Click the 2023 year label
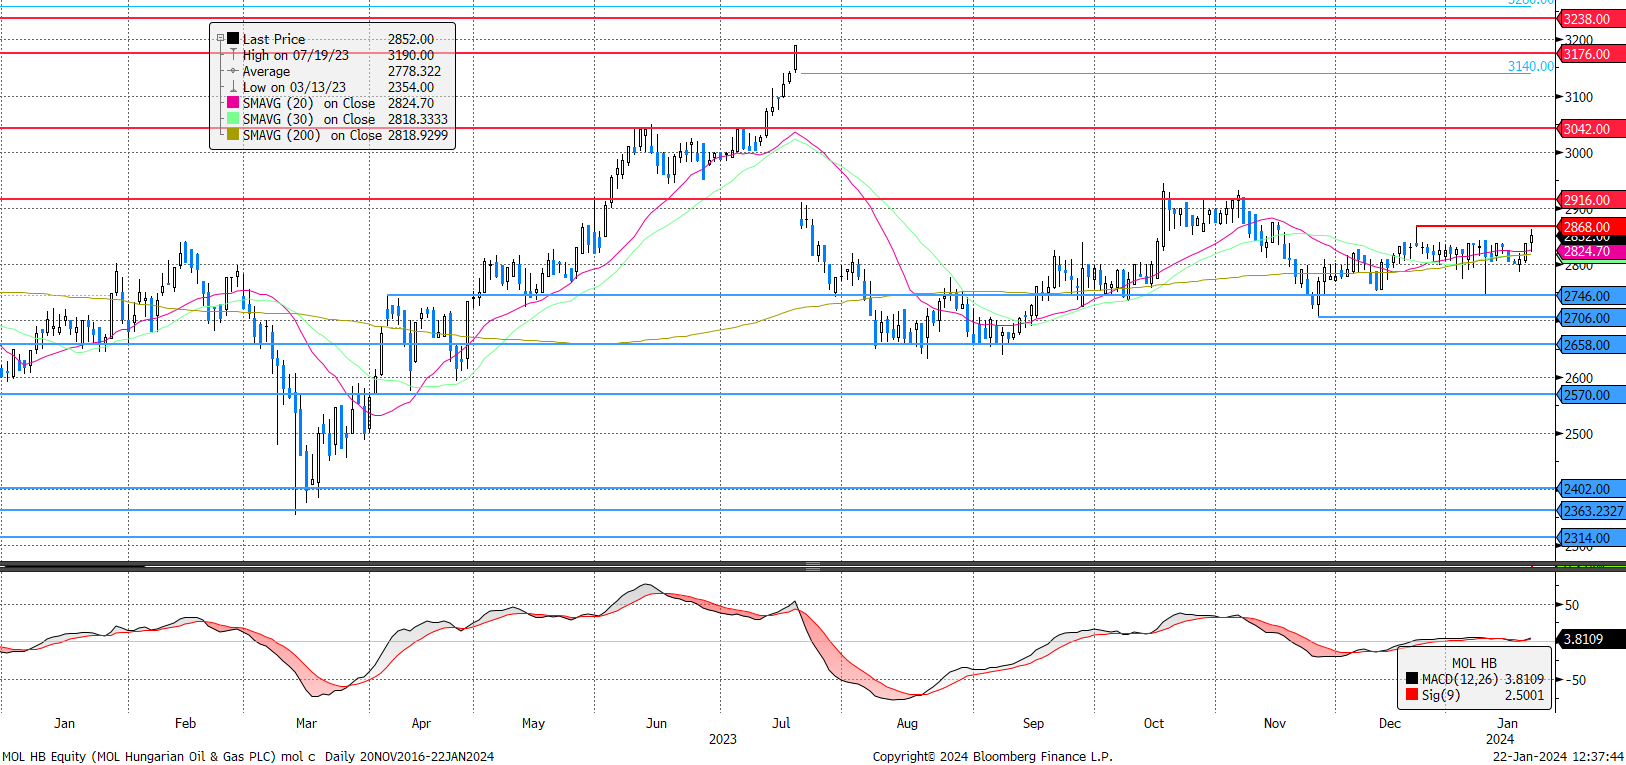Image resolution: width=1626 pixels, height=765 pixels. (x=722, y=739)
